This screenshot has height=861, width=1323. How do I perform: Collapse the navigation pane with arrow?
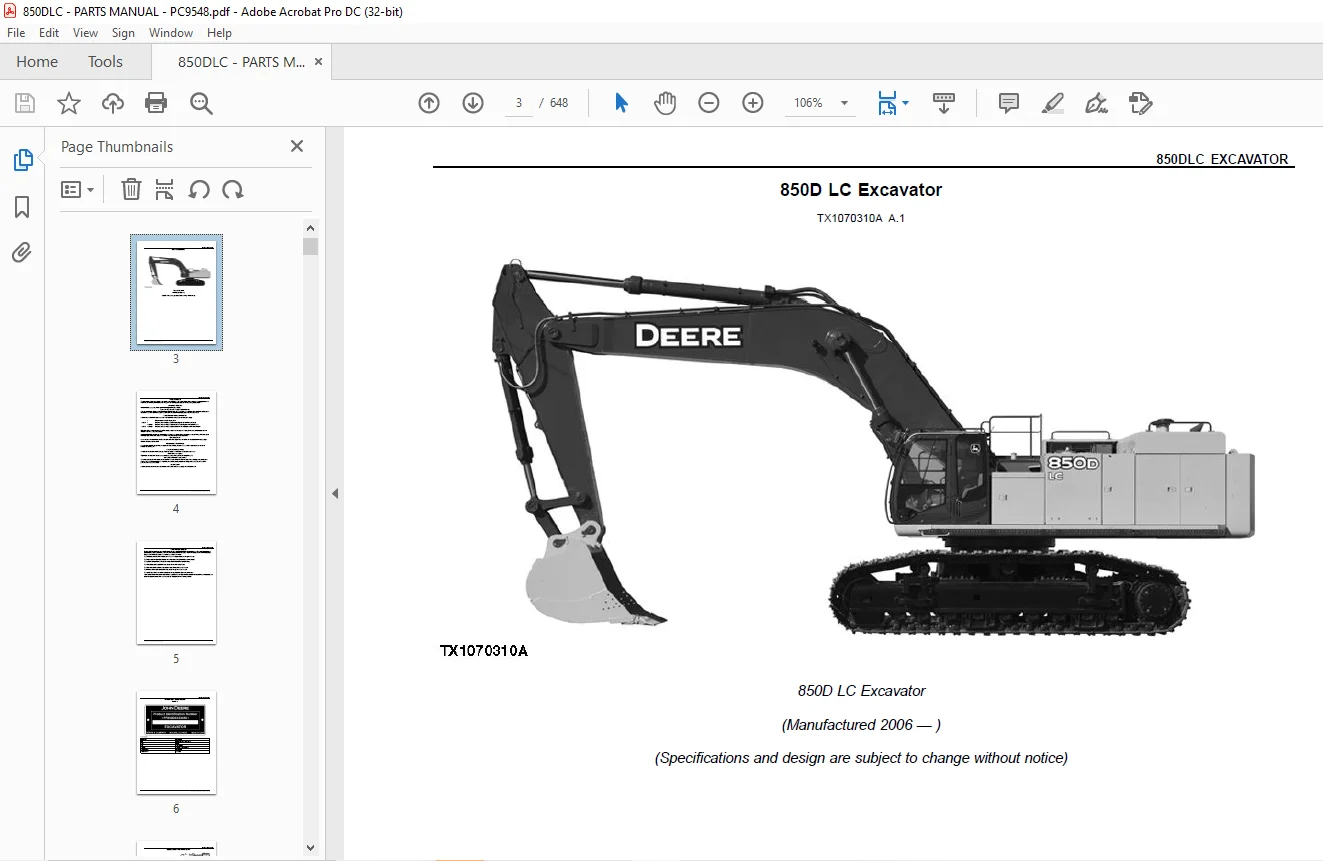pos(335,493)
